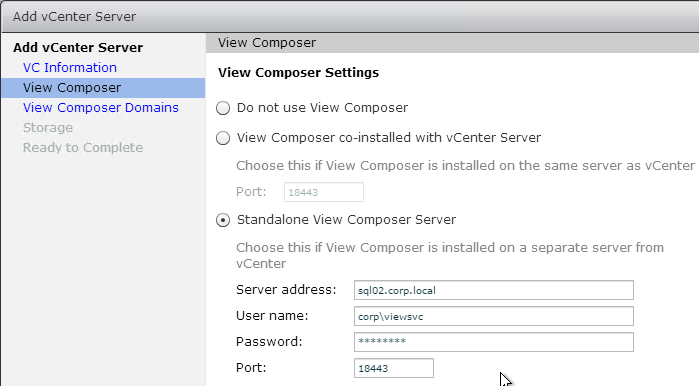Click the 'User name:' label
The width and height of the screenshot is (699, 386).
pos(272,316)
